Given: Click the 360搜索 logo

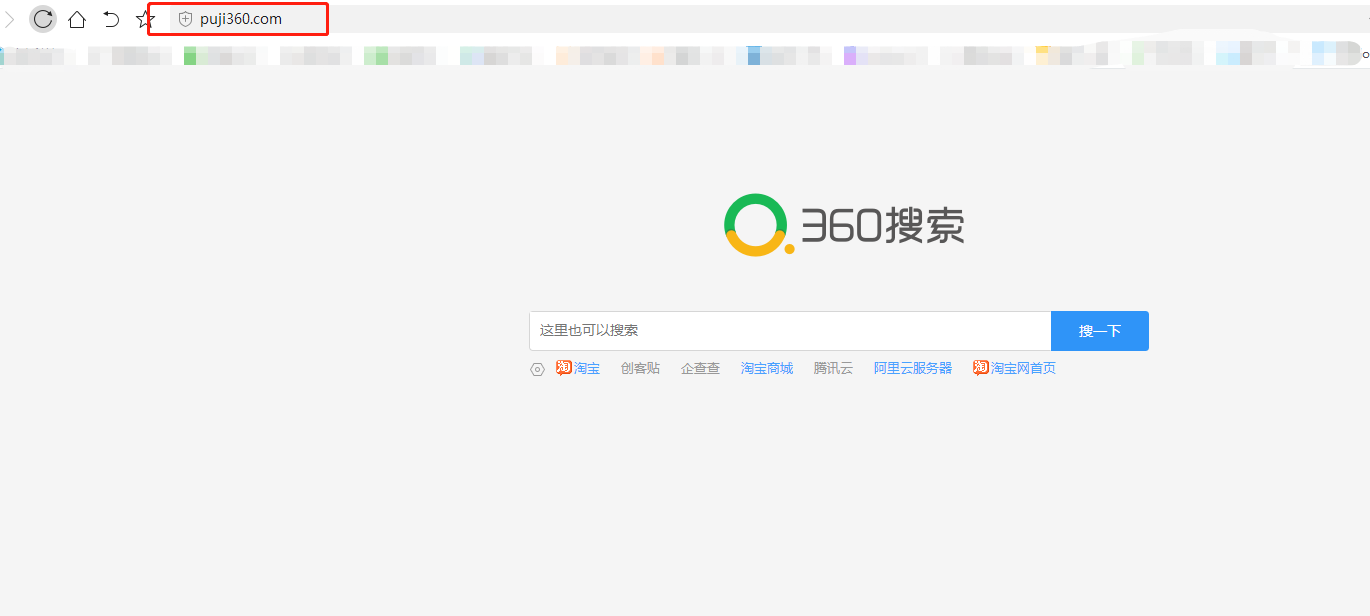Looking at the screenshot, I should [844, 225].
